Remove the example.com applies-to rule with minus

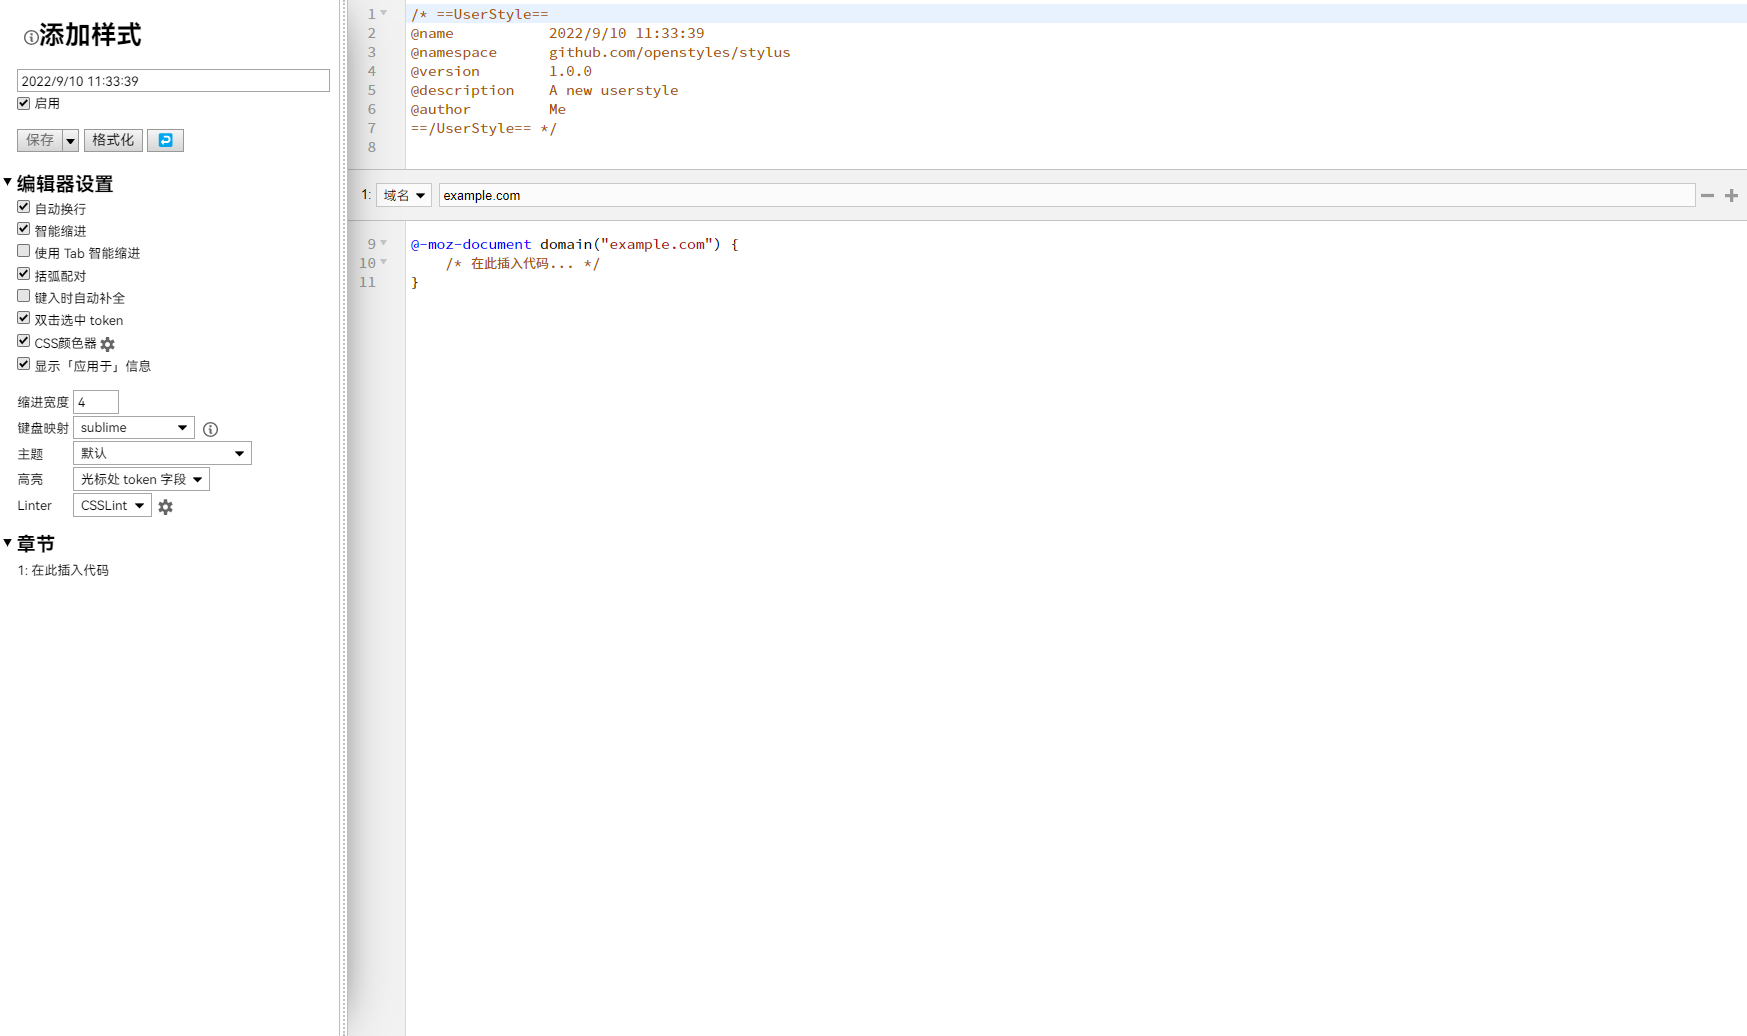(x=1707, y=196)
